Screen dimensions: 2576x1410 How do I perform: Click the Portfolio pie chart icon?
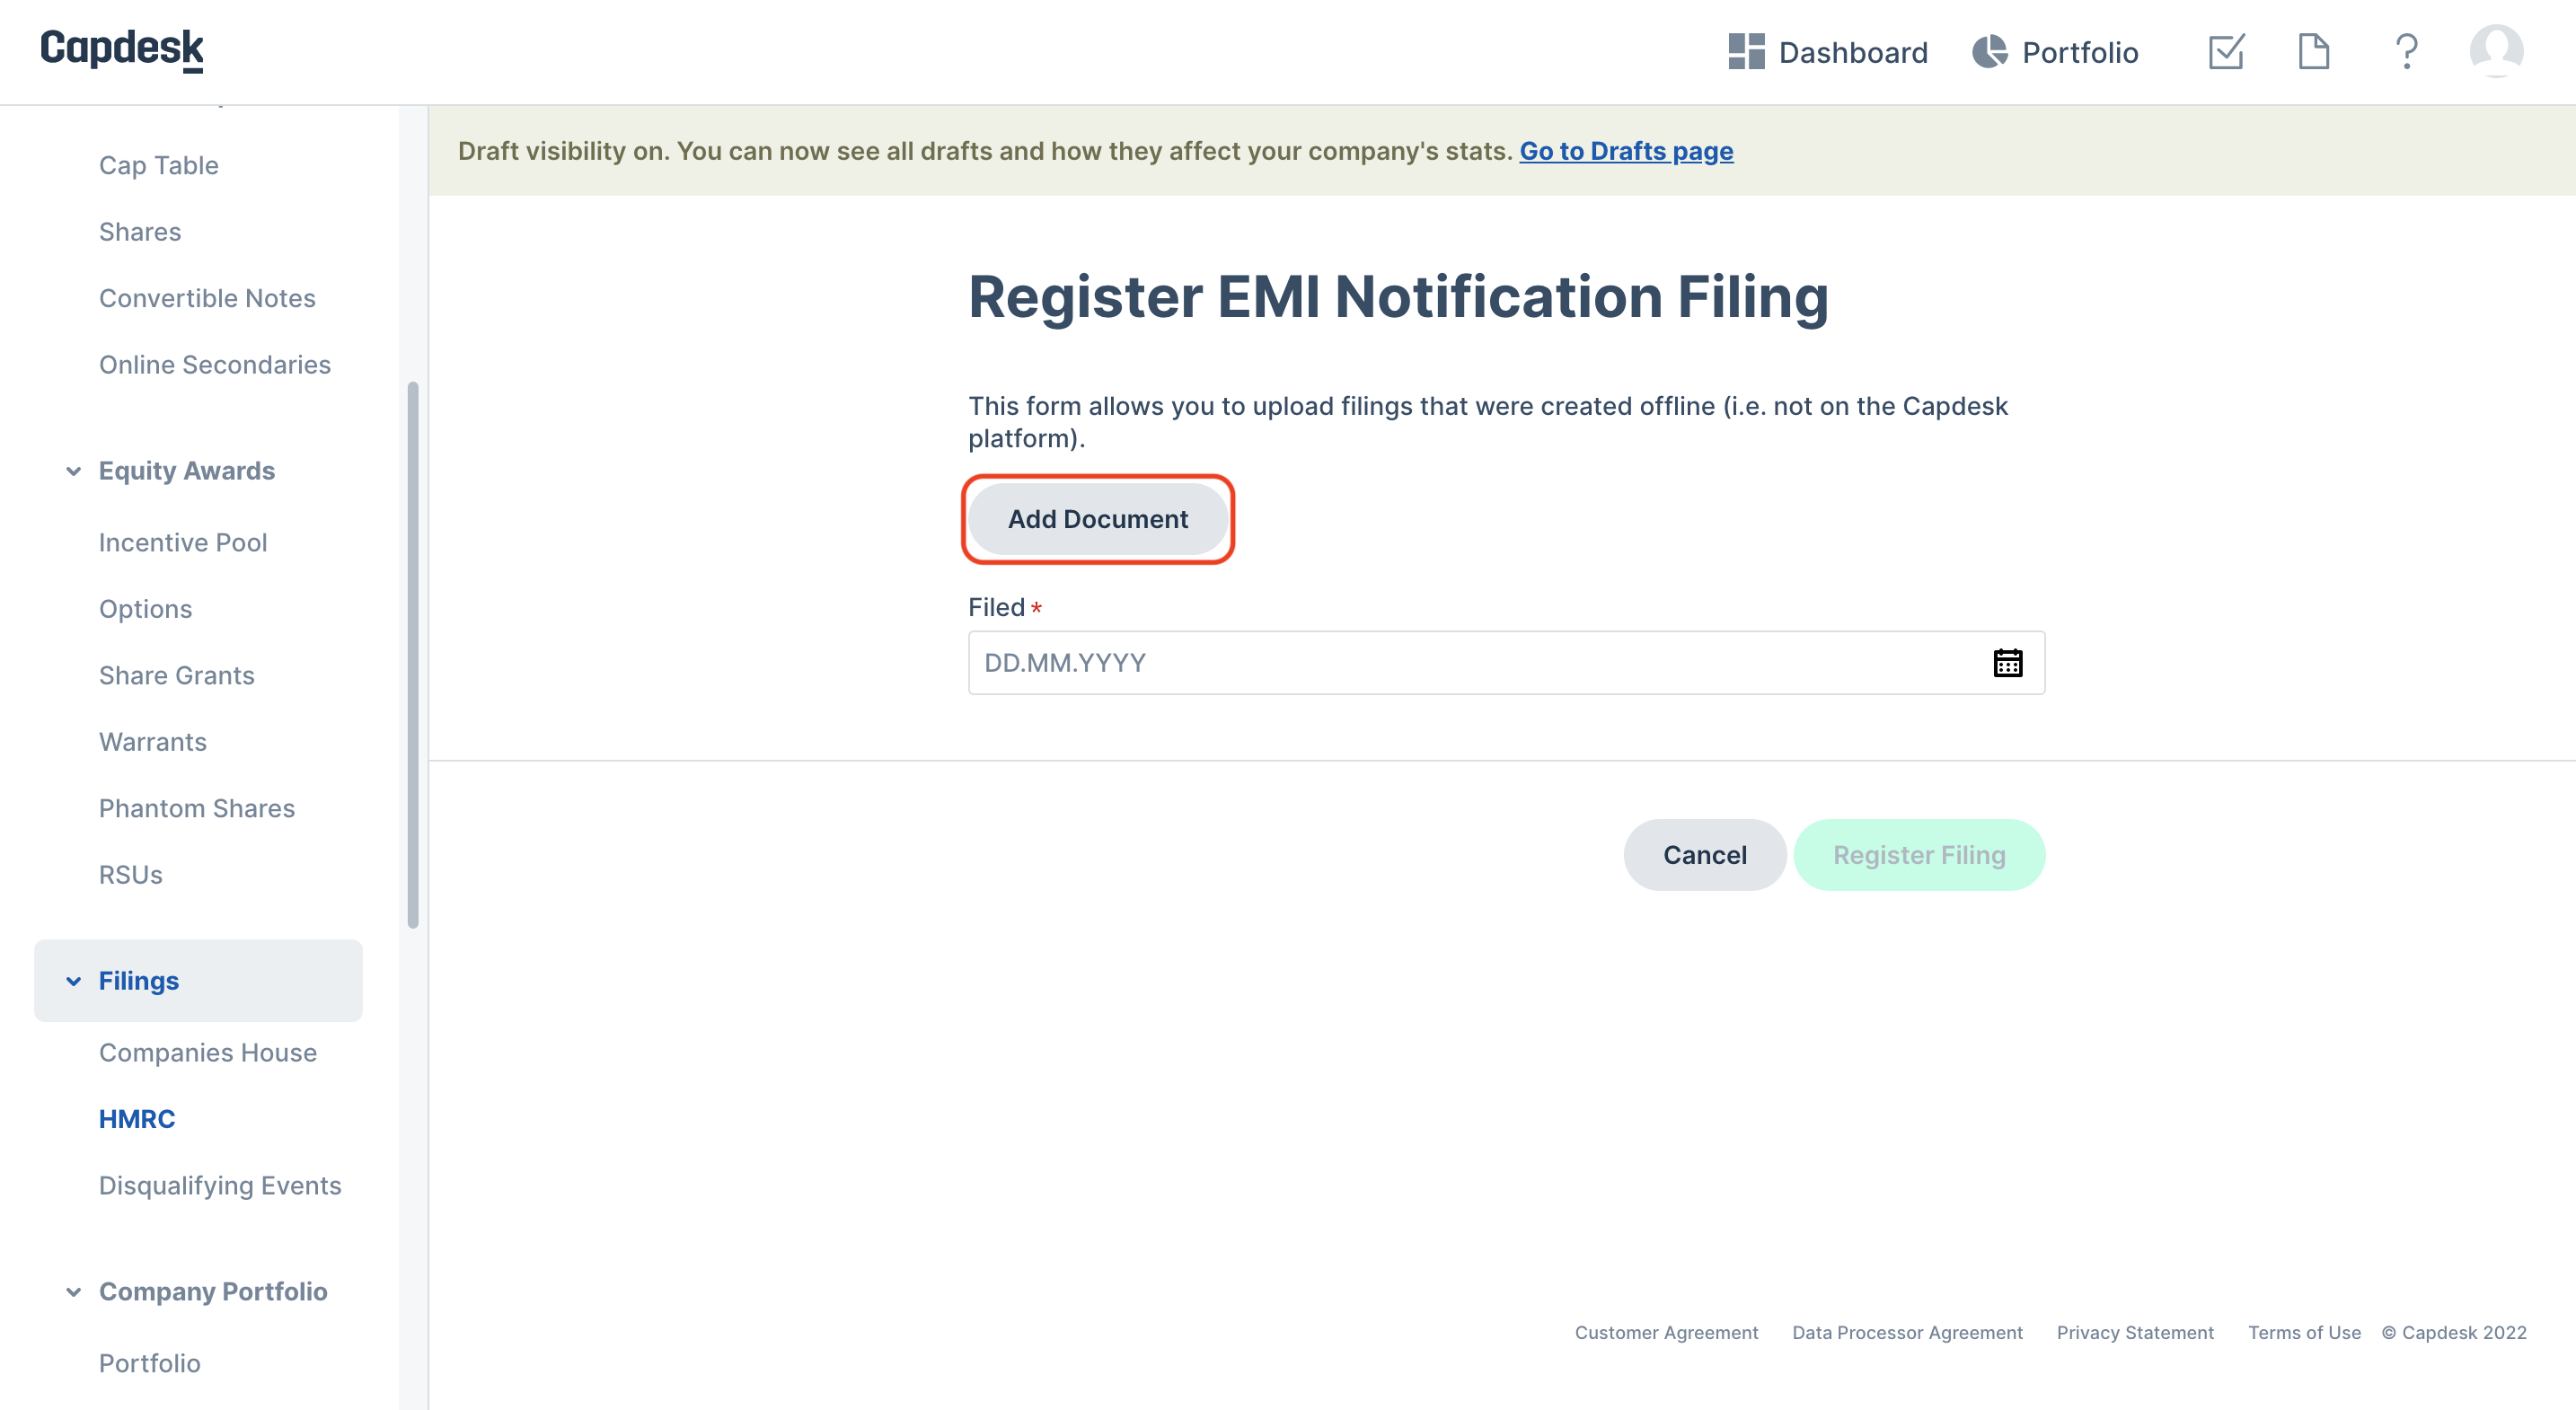coord(1989,52)
